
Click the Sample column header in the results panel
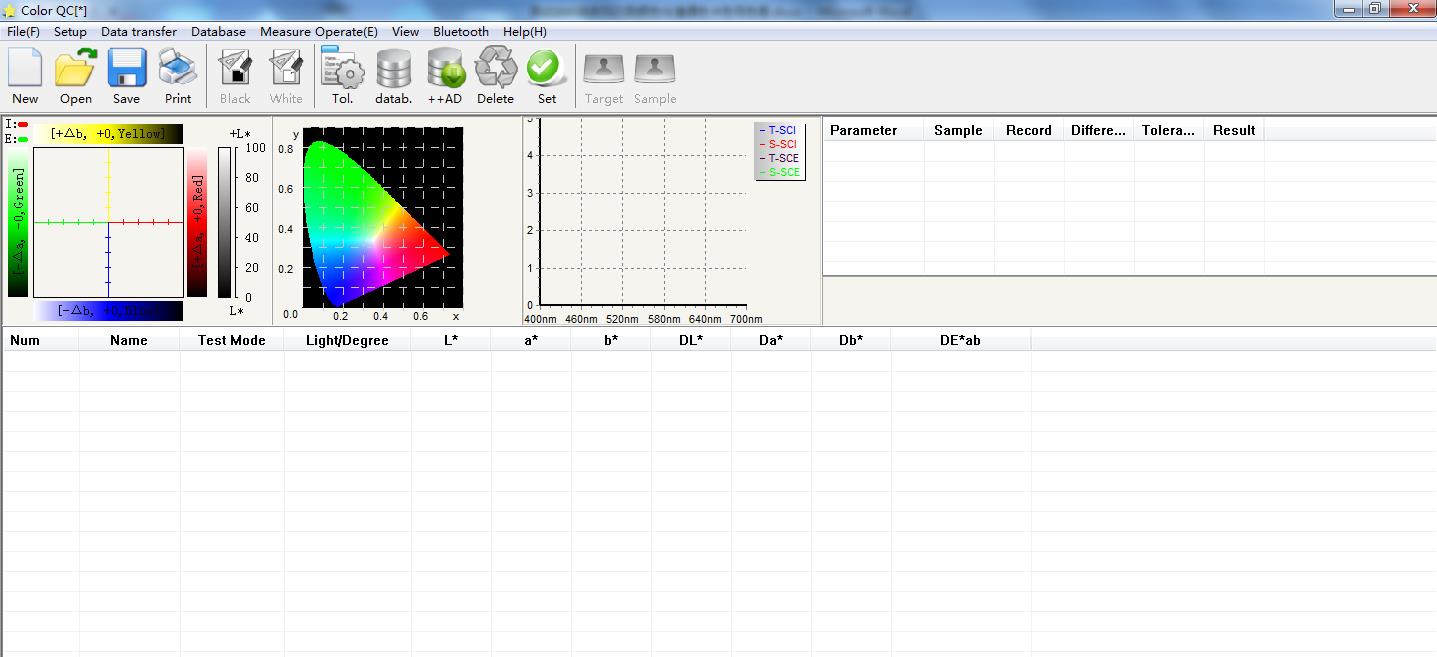(x=959, y=130)
